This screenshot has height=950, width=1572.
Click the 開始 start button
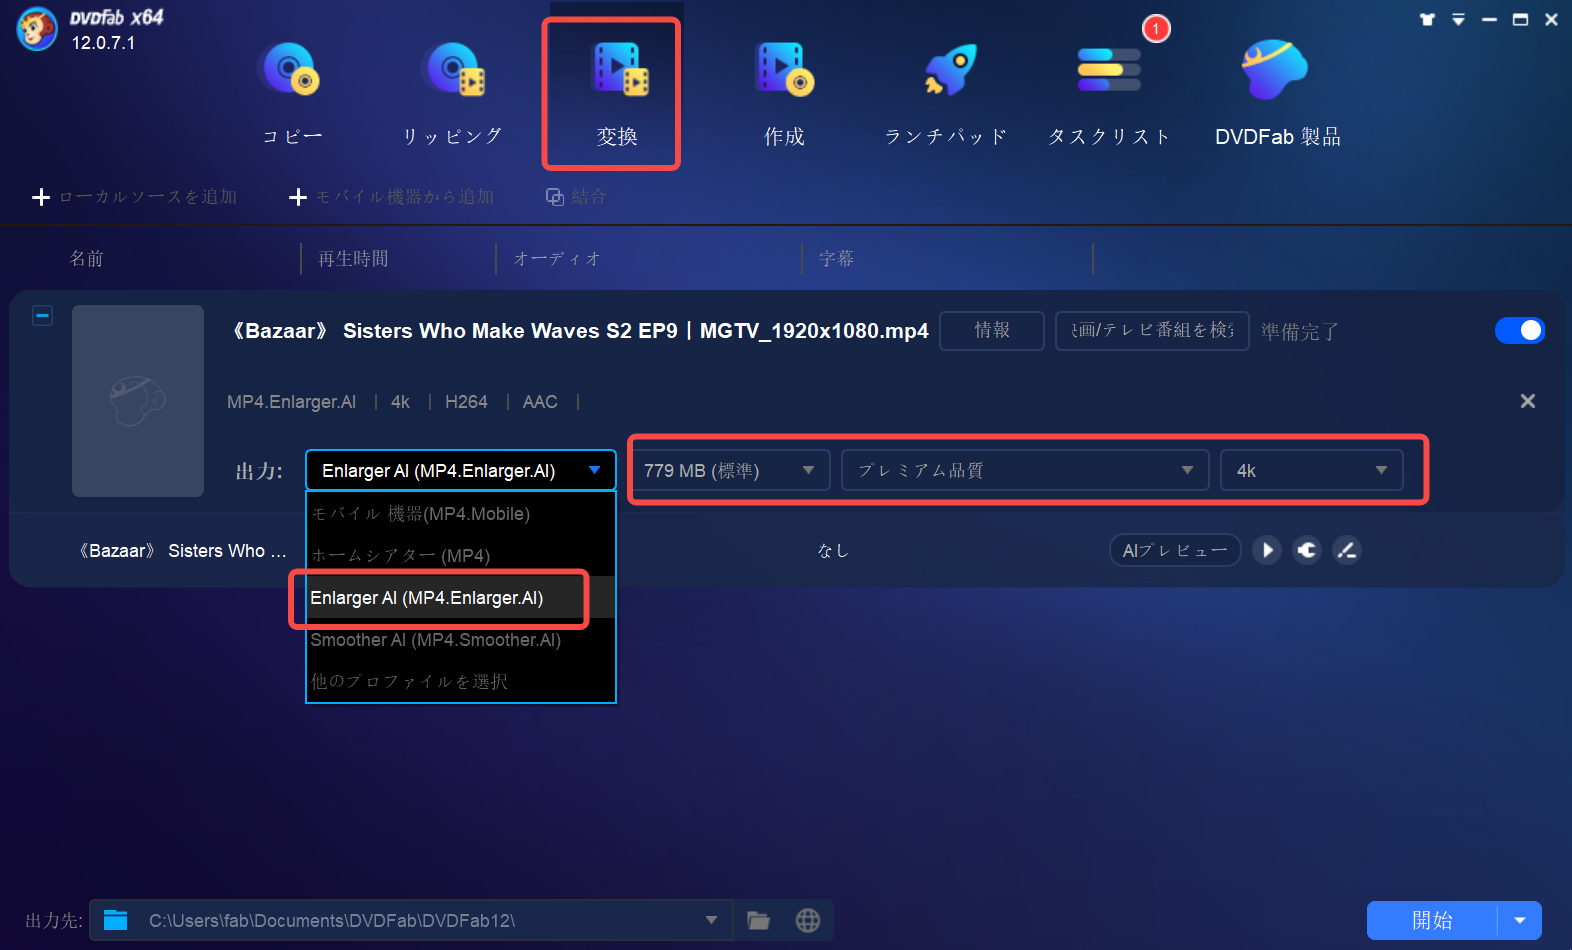click(x=1432, y=920)
